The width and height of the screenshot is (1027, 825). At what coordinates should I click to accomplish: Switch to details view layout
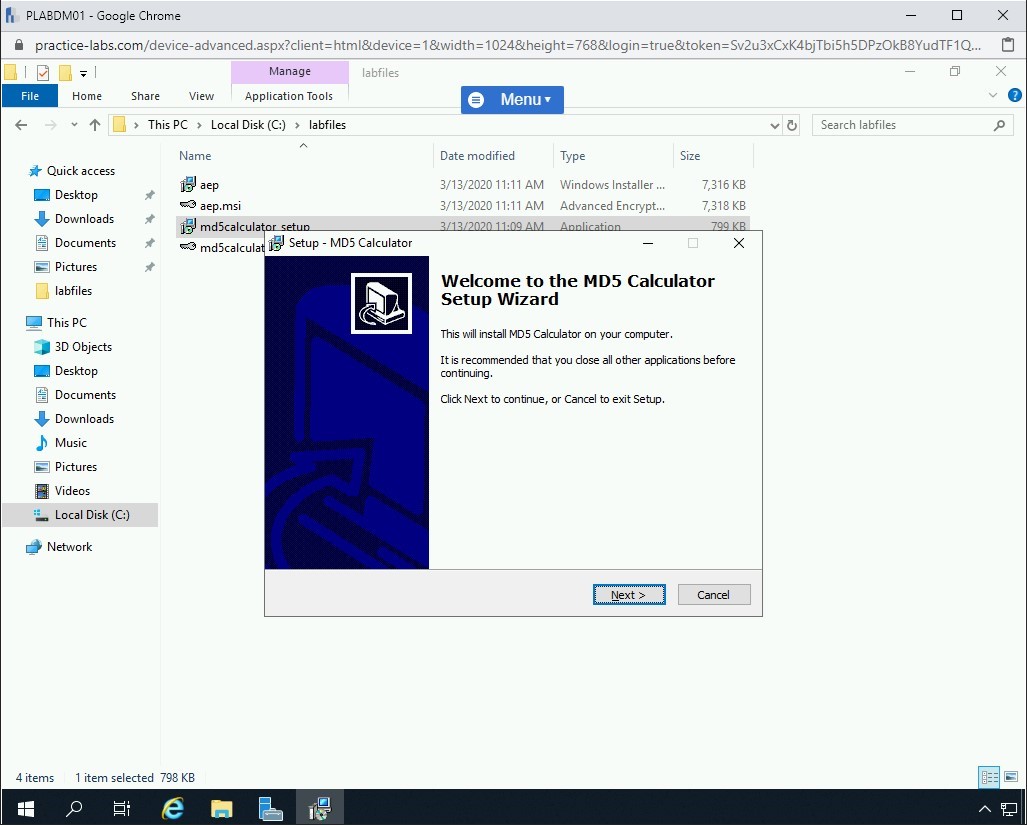[989, 777]
